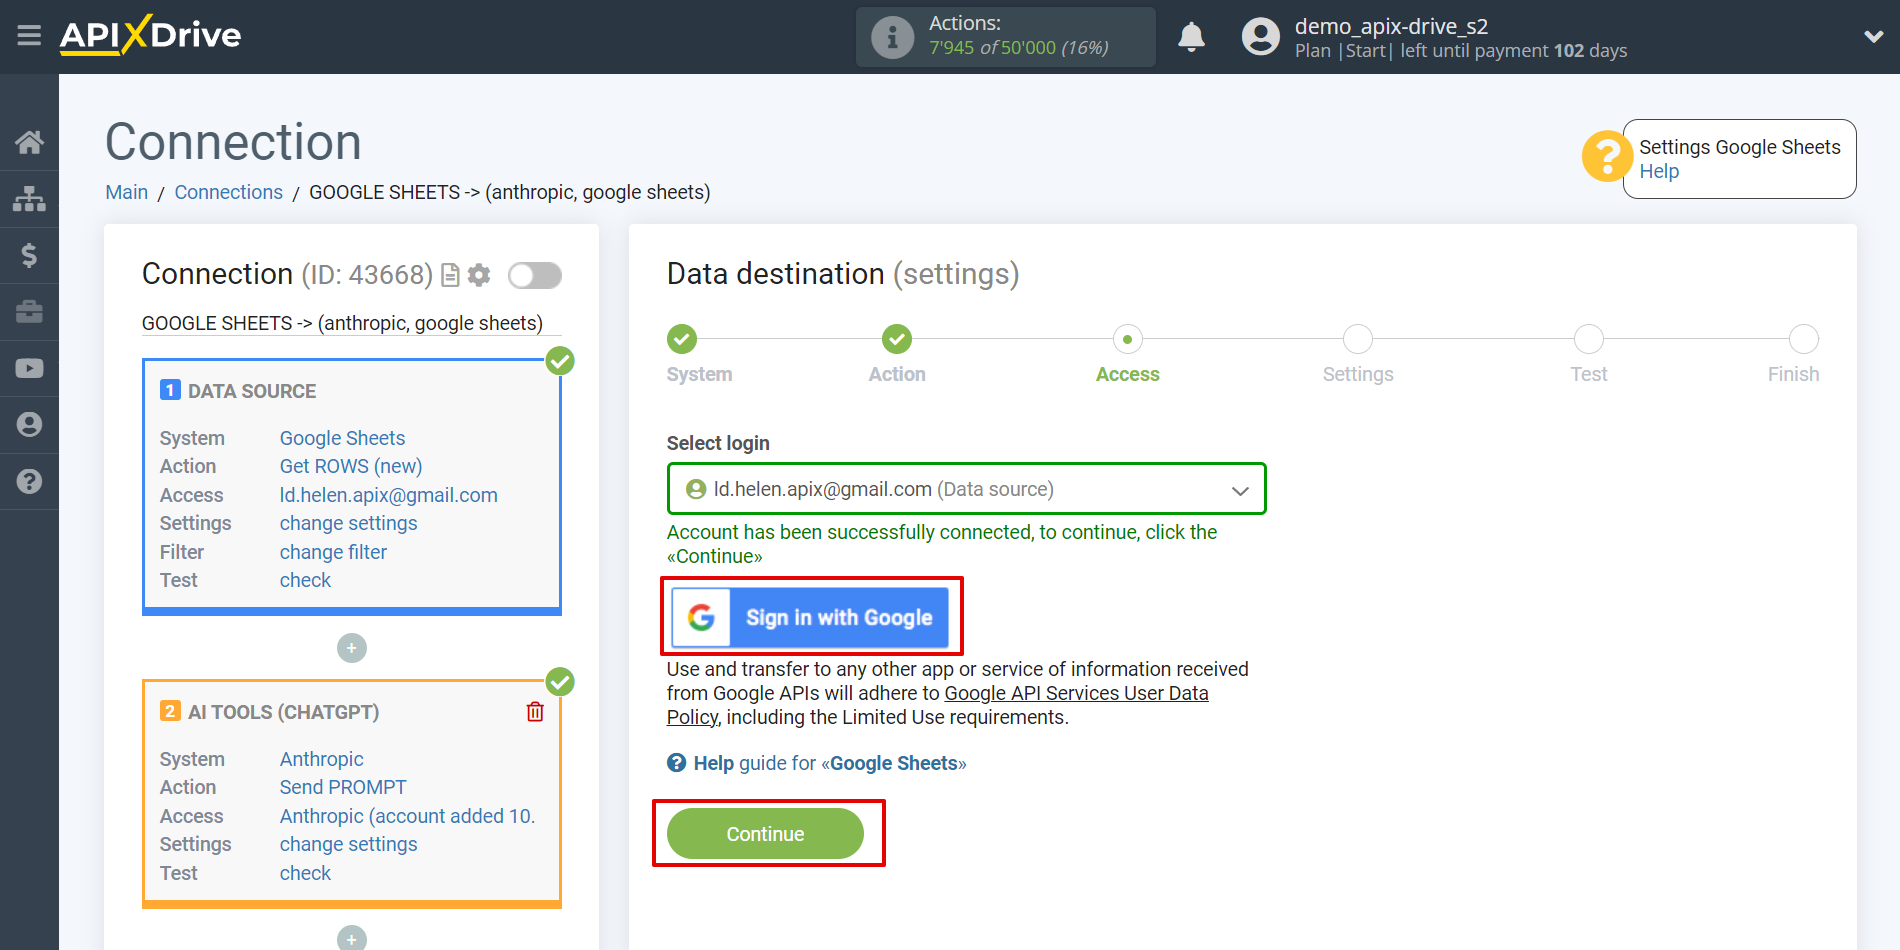
Task: Click change settings in AI Tools
Action: click(348, 844)
